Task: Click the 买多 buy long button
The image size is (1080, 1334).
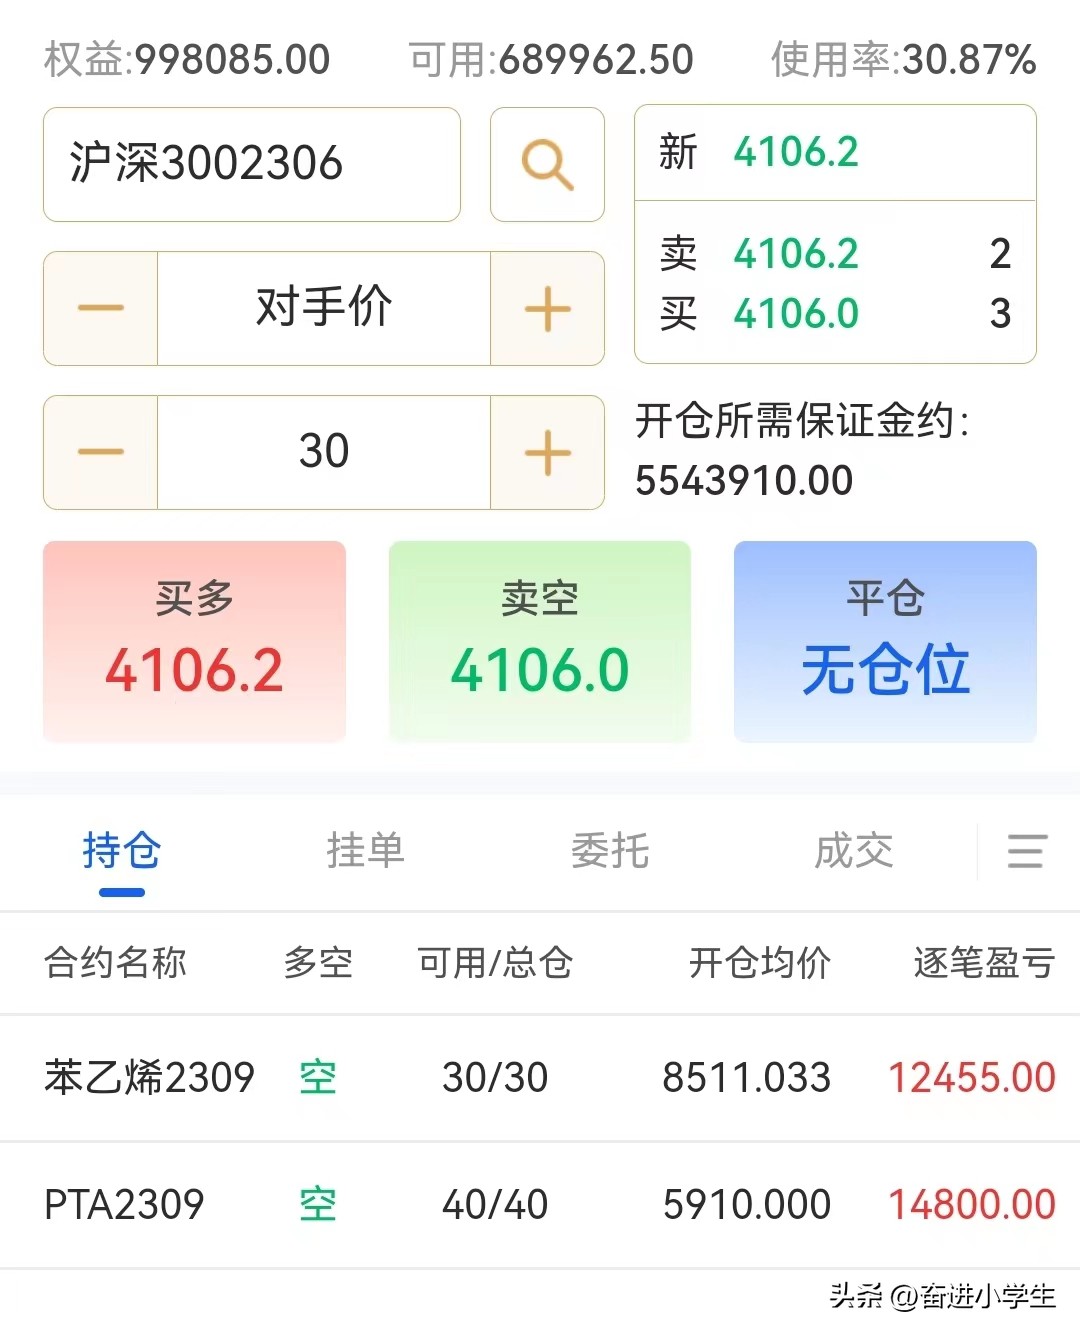Action: point(193,641)
